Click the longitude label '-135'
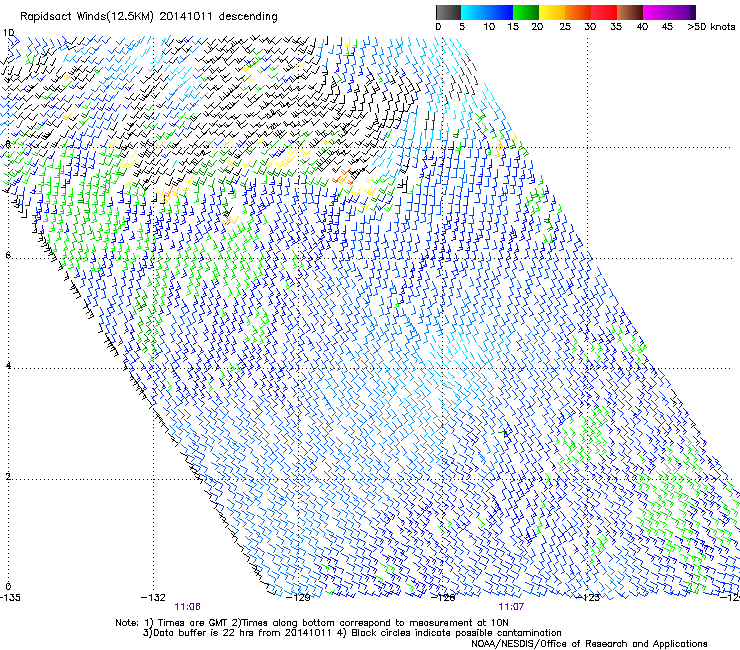Viewport: 740px width, 650px height. pyautogui.click(x=10, y=597)
